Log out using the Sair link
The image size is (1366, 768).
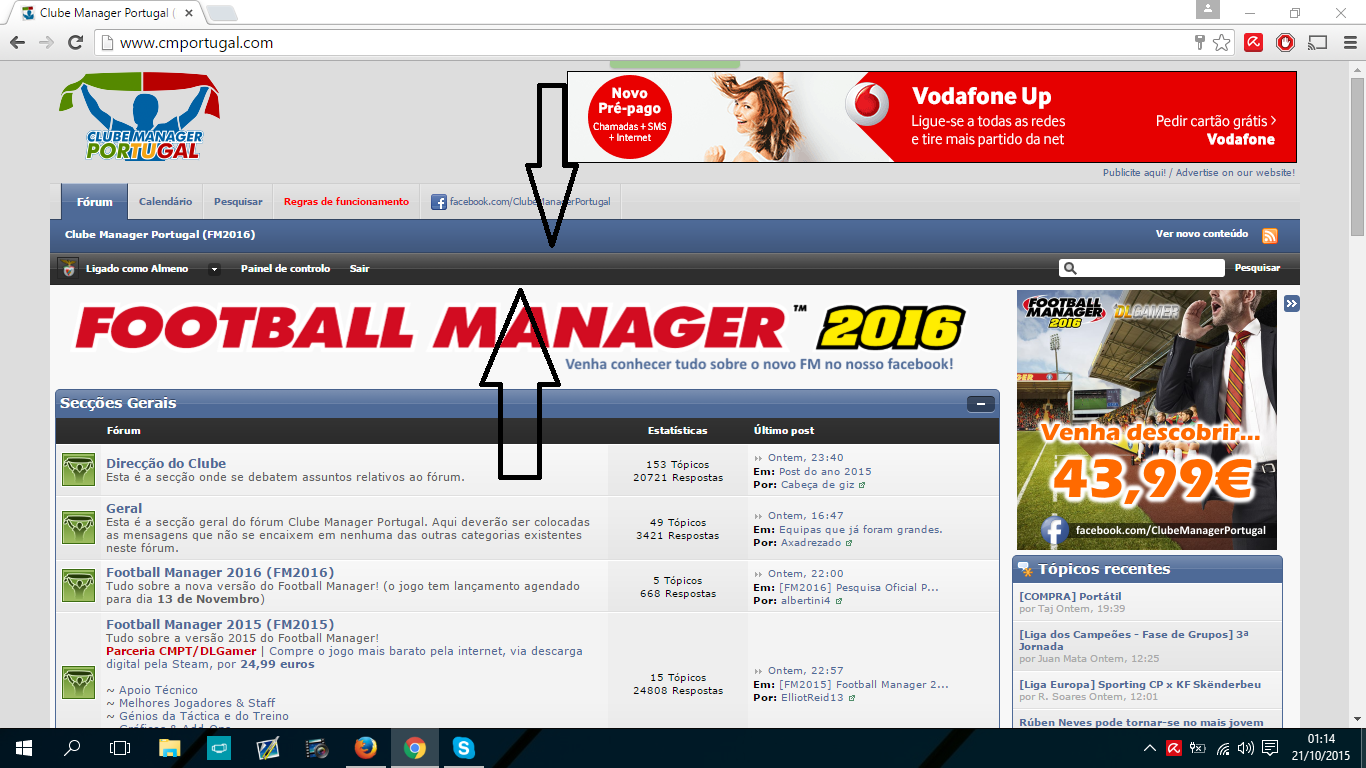[359, 269]
